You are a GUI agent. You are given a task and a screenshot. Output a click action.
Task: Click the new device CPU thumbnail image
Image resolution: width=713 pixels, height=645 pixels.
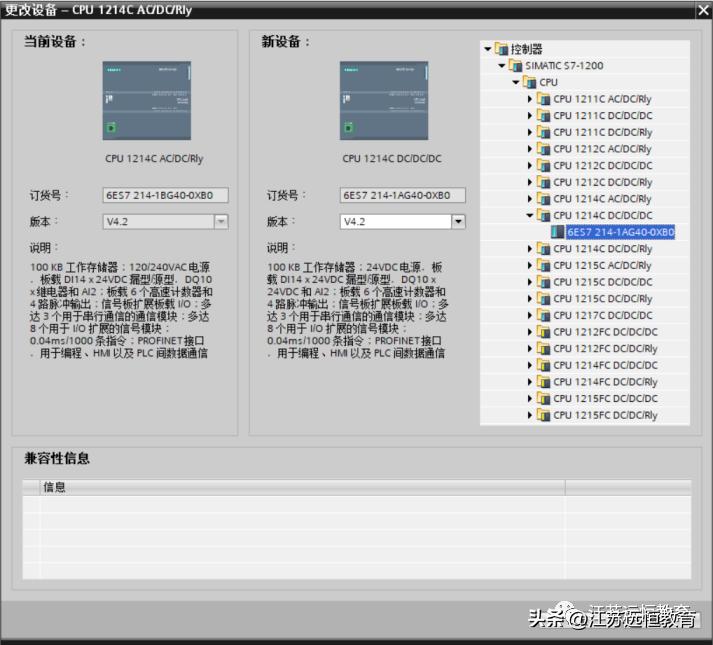click(x=384, y=101)
